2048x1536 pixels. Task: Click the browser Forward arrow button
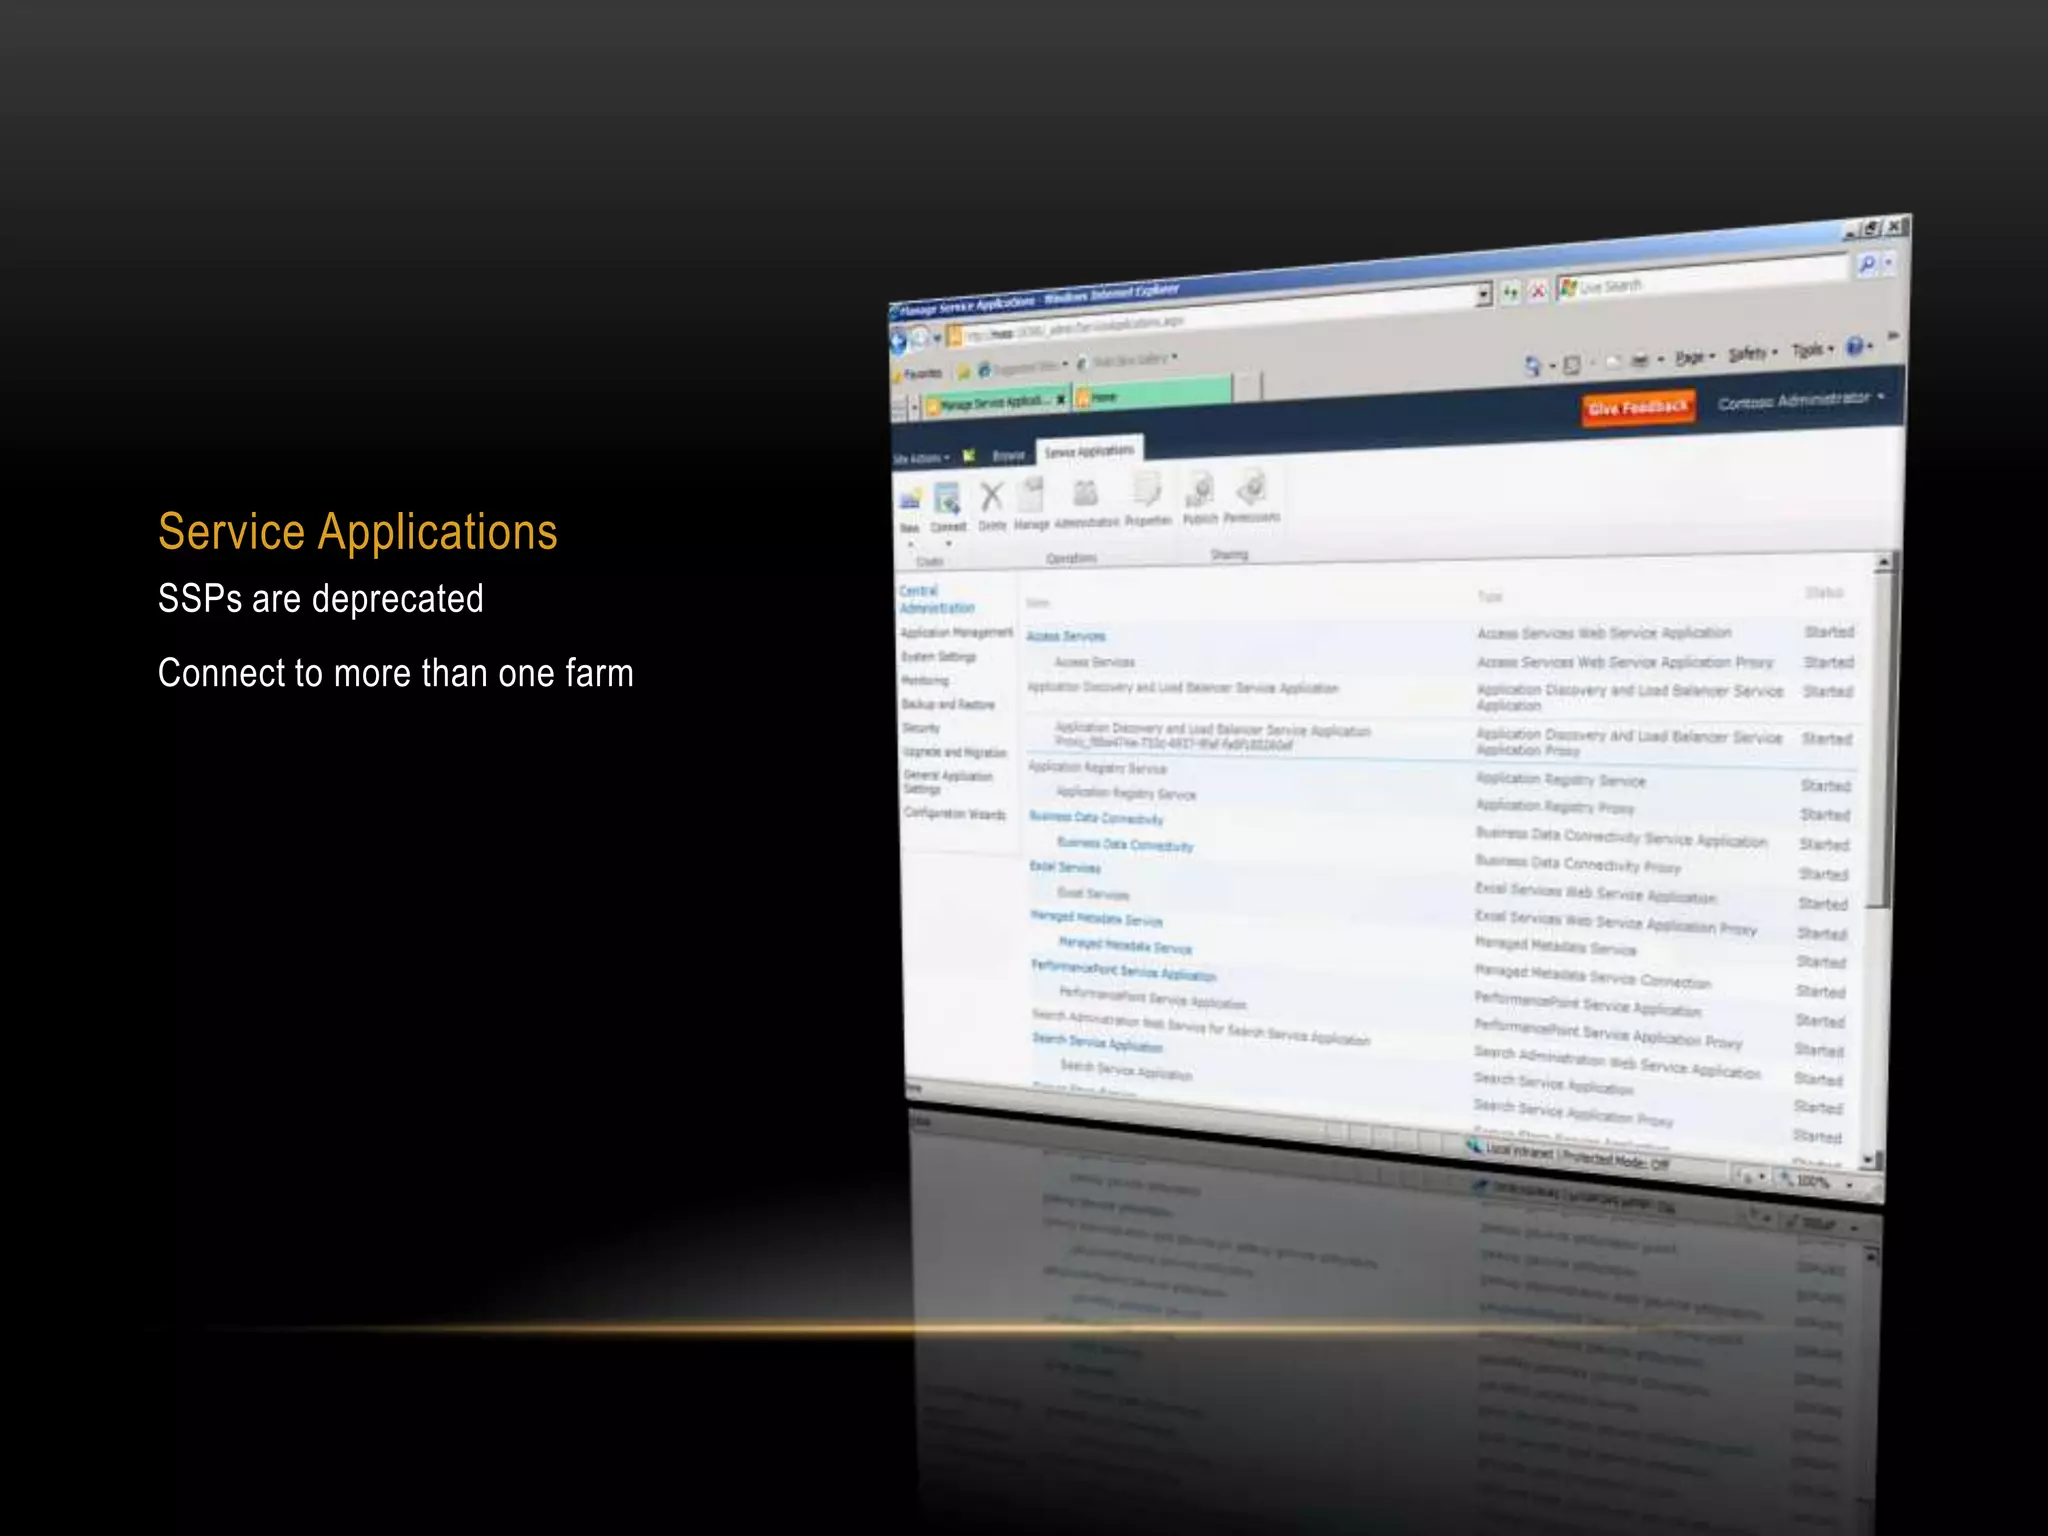pos(919,339)
